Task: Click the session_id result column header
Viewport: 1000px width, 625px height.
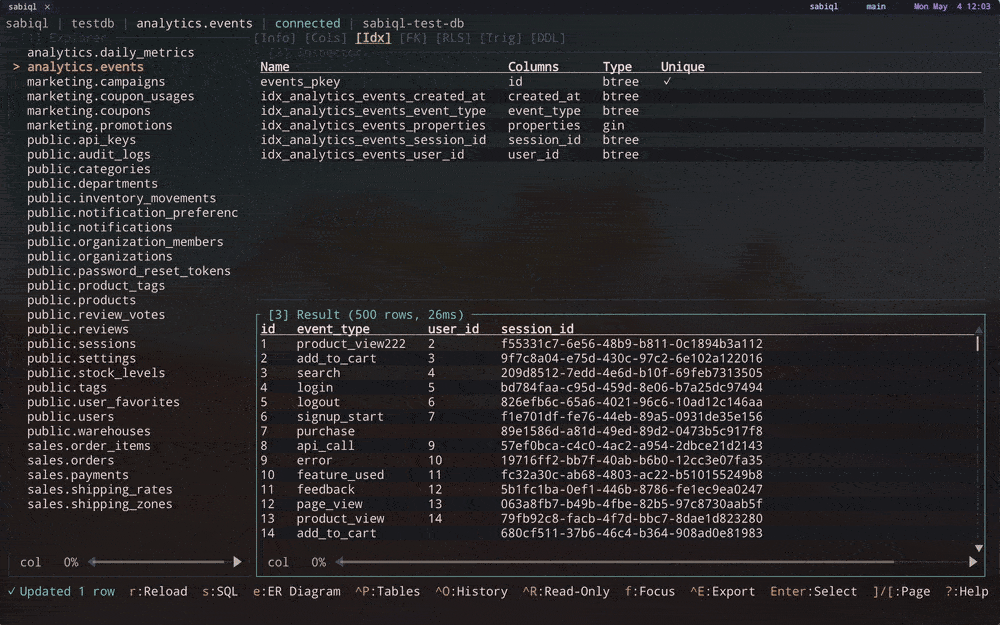Action: [537, 329]
